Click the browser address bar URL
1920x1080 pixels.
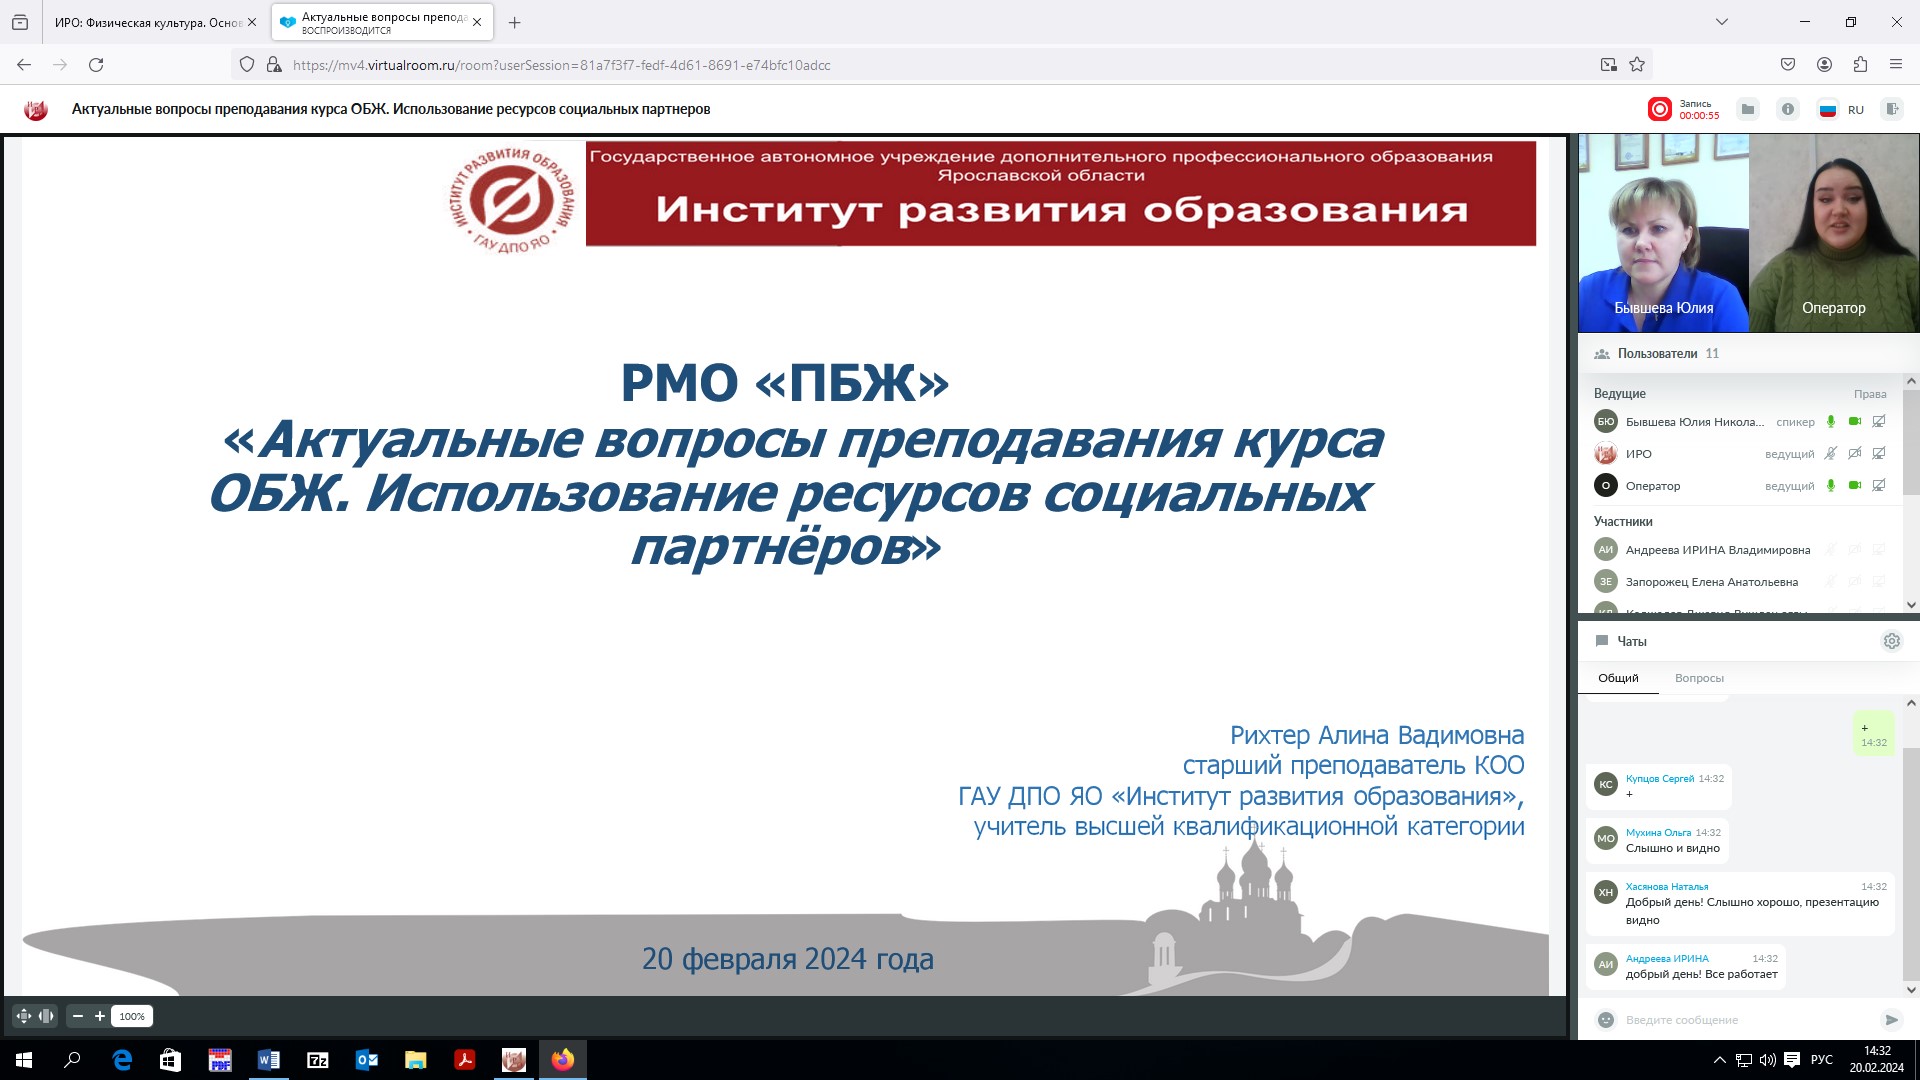pos(561,65)
